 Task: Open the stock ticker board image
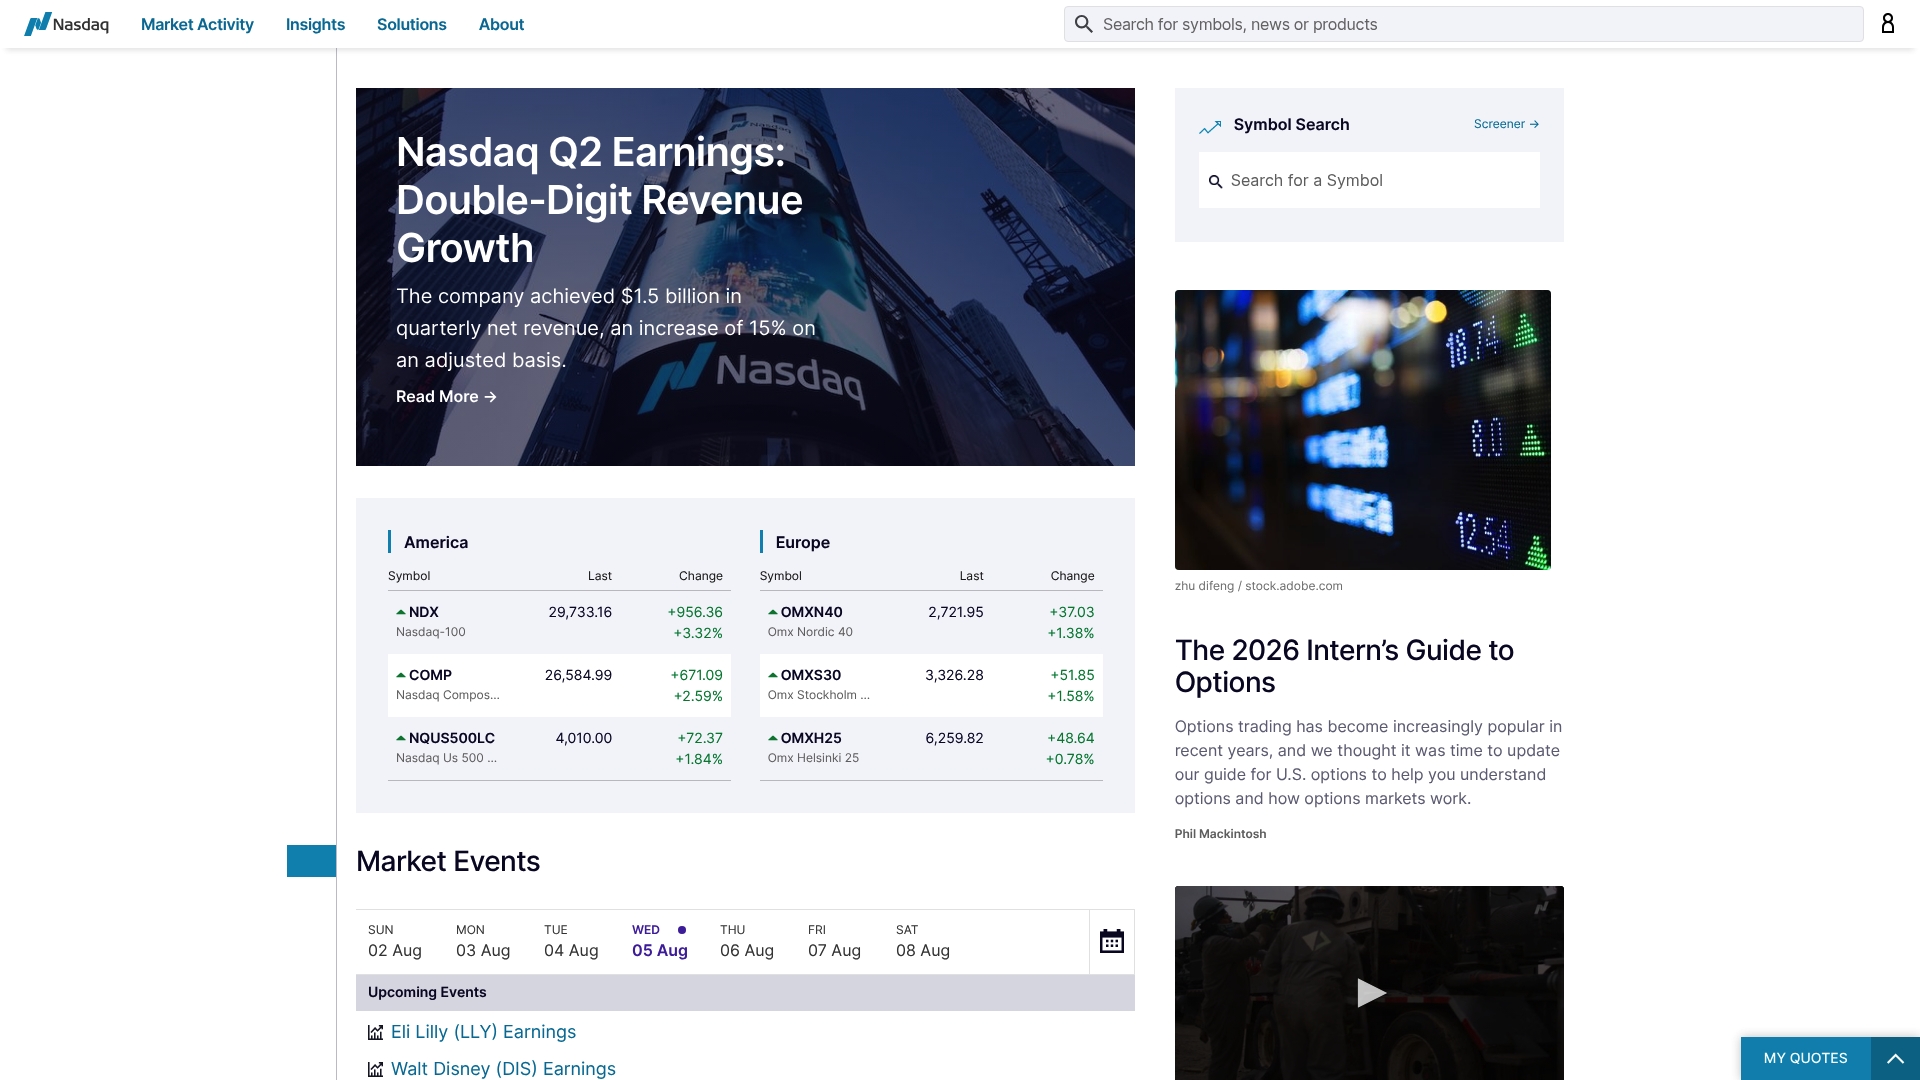[x=1362, y=430]
